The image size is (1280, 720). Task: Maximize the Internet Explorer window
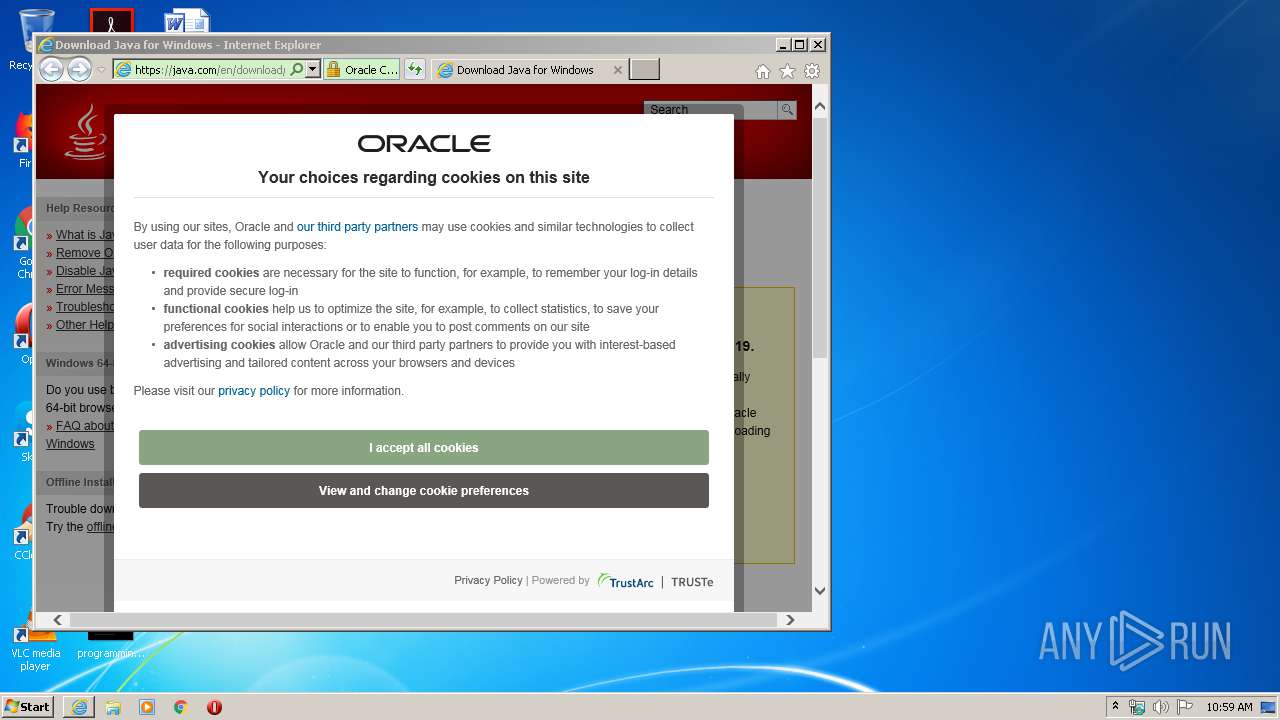799,44
